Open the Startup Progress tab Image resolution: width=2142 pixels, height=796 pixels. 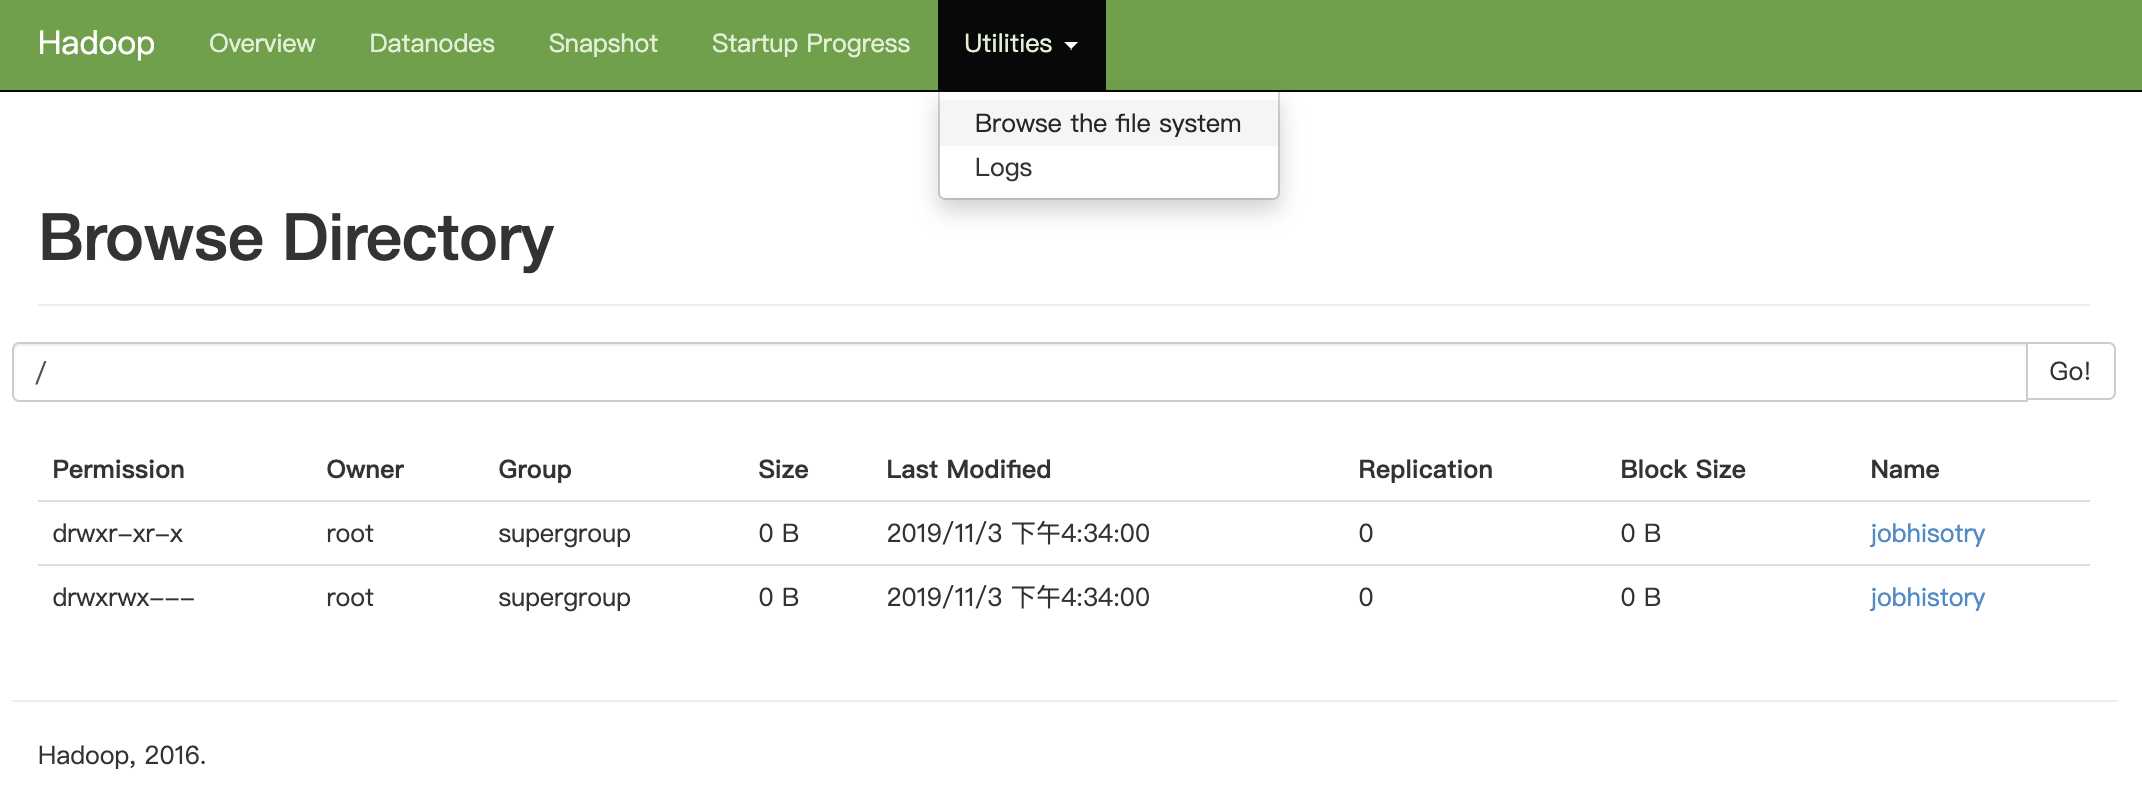click(811, 44)
